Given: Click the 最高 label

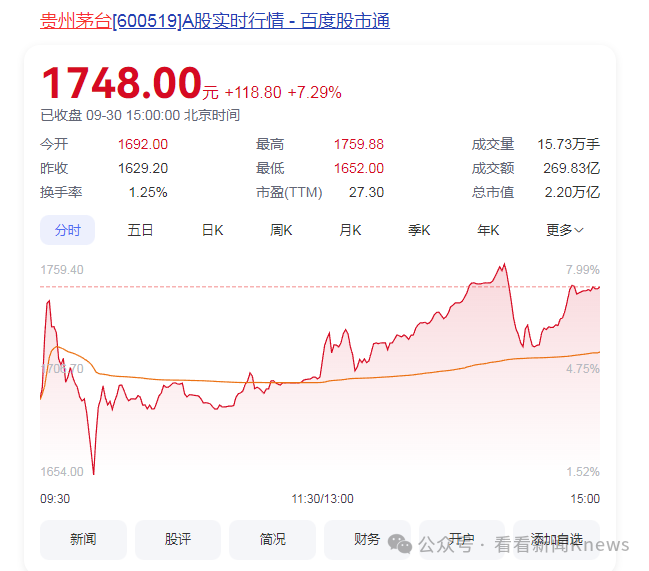Looking at the screenshot, I should pos(270,144).
